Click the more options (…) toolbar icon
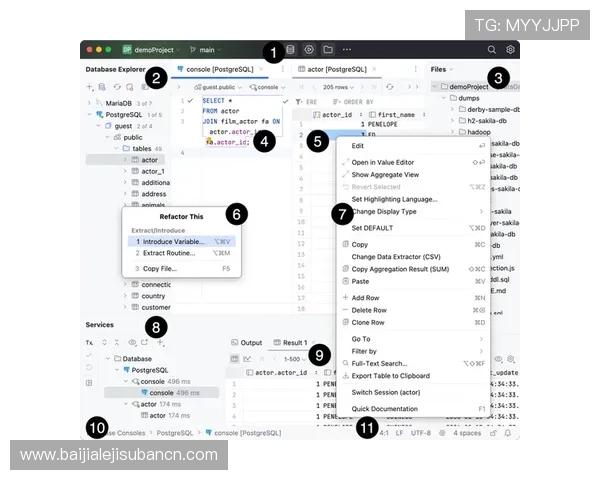The height and width of the screenshot is (480, 600). [x=347, y=49]
